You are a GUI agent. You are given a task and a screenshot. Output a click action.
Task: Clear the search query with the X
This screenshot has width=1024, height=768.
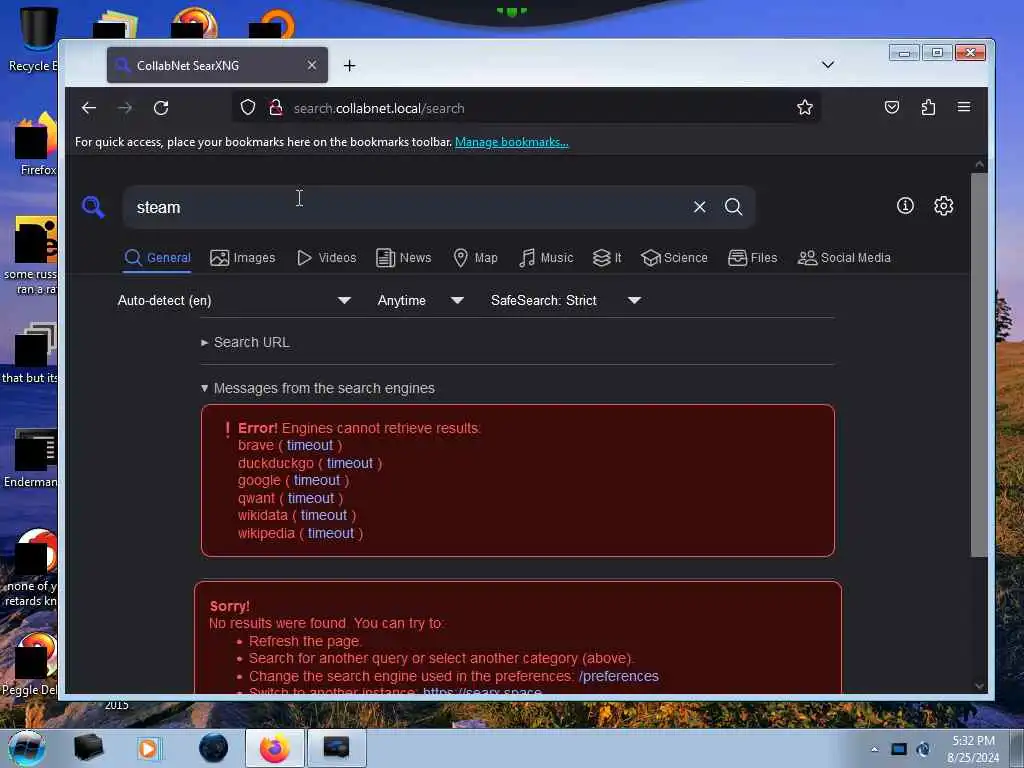tap(699, 207)
